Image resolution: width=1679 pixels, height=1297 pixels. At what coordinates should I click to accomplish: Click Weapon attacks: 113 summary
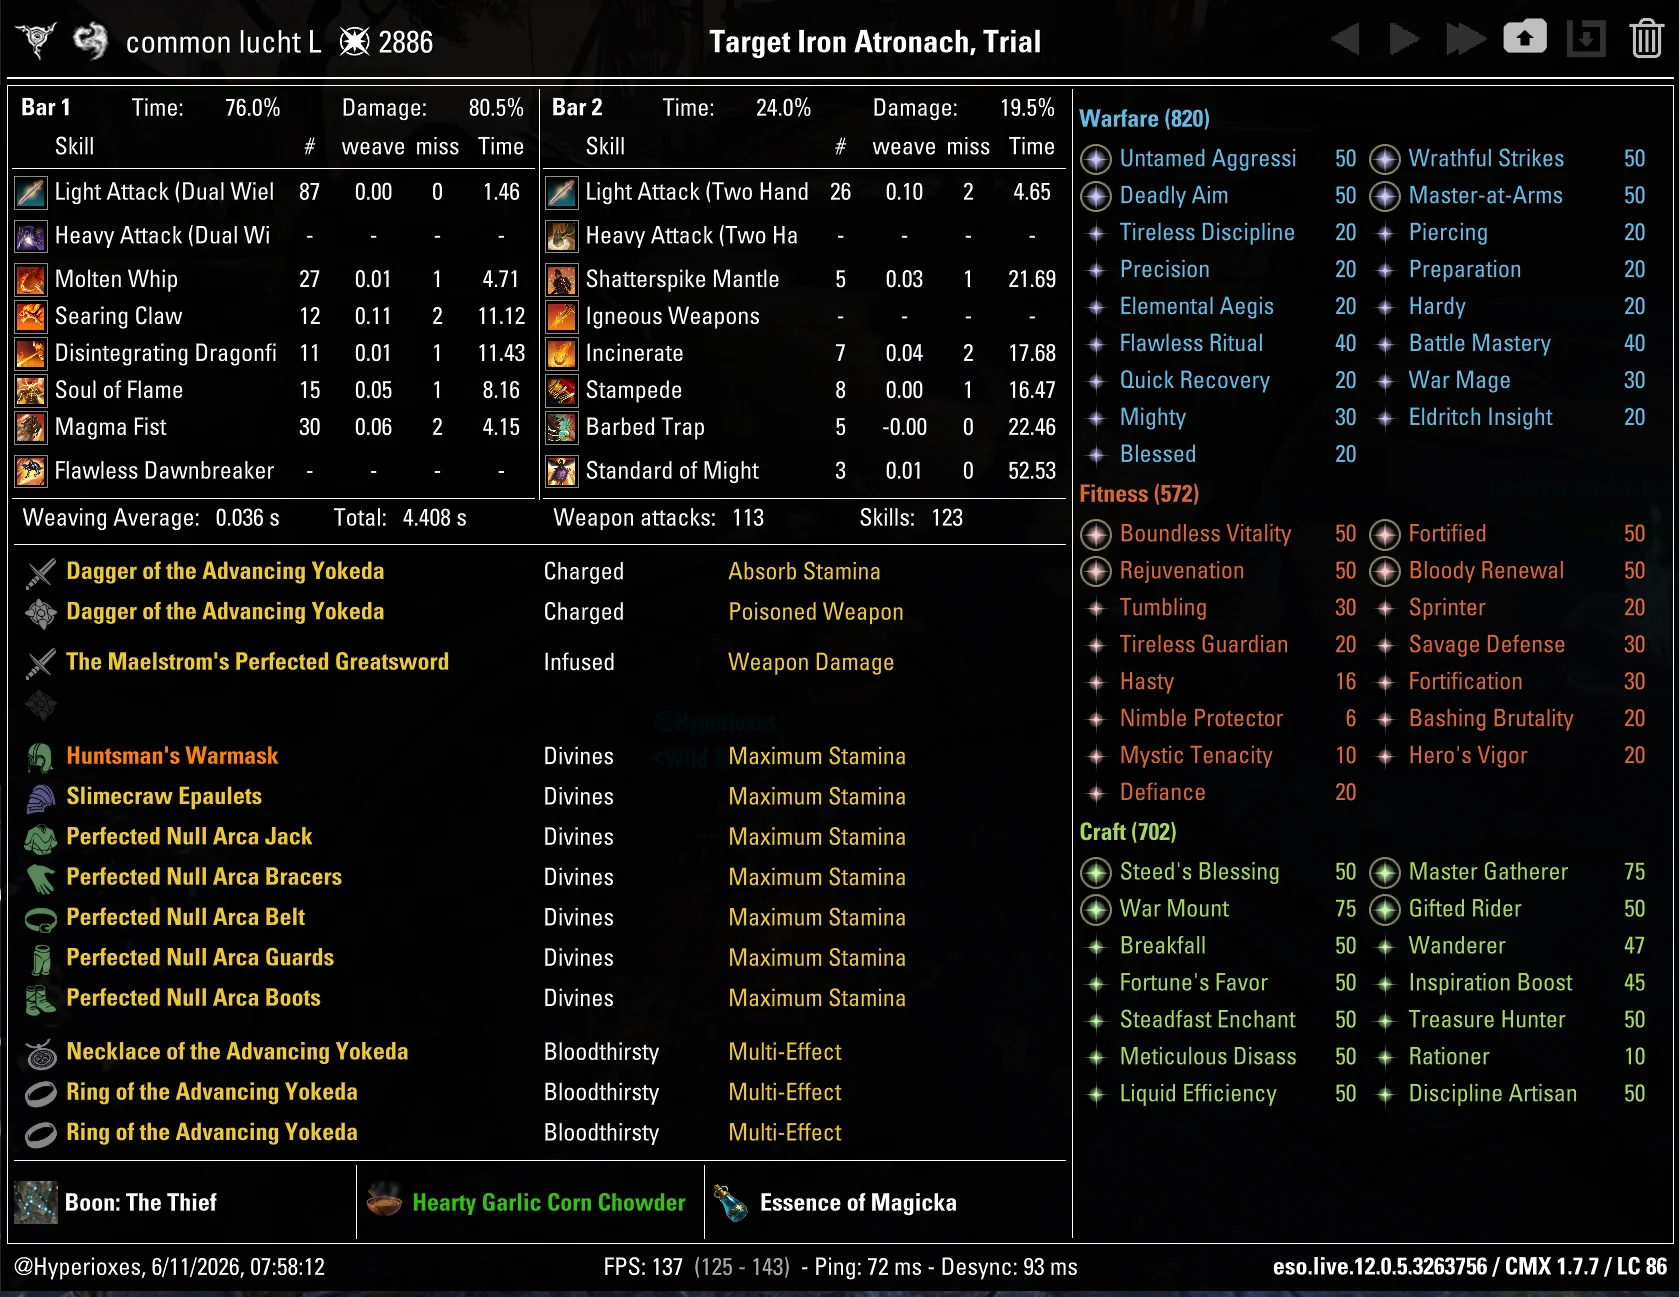(x=658, y=518)
